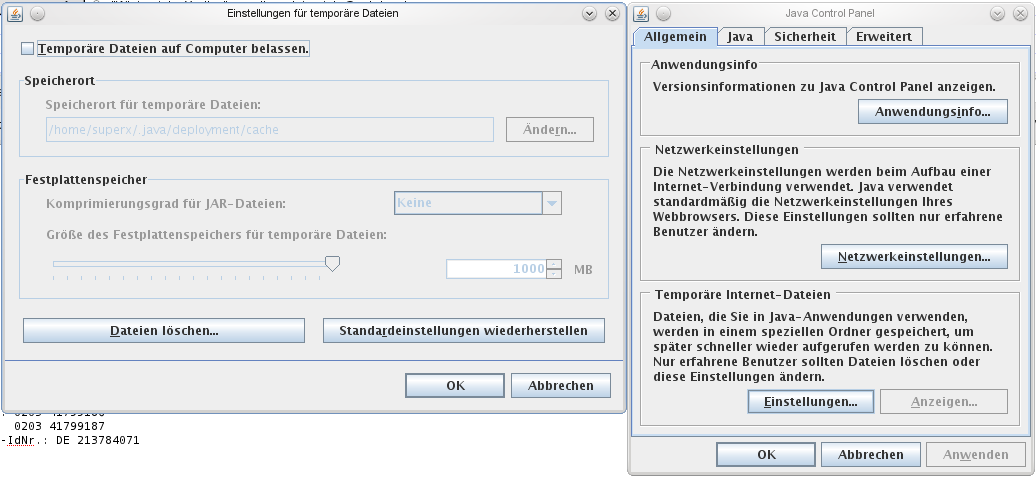Viewport: 1036px width, 479px height.
Task: Click the cache path field /home/superx/.java/deployment/cache
Action: click(270, 129)
